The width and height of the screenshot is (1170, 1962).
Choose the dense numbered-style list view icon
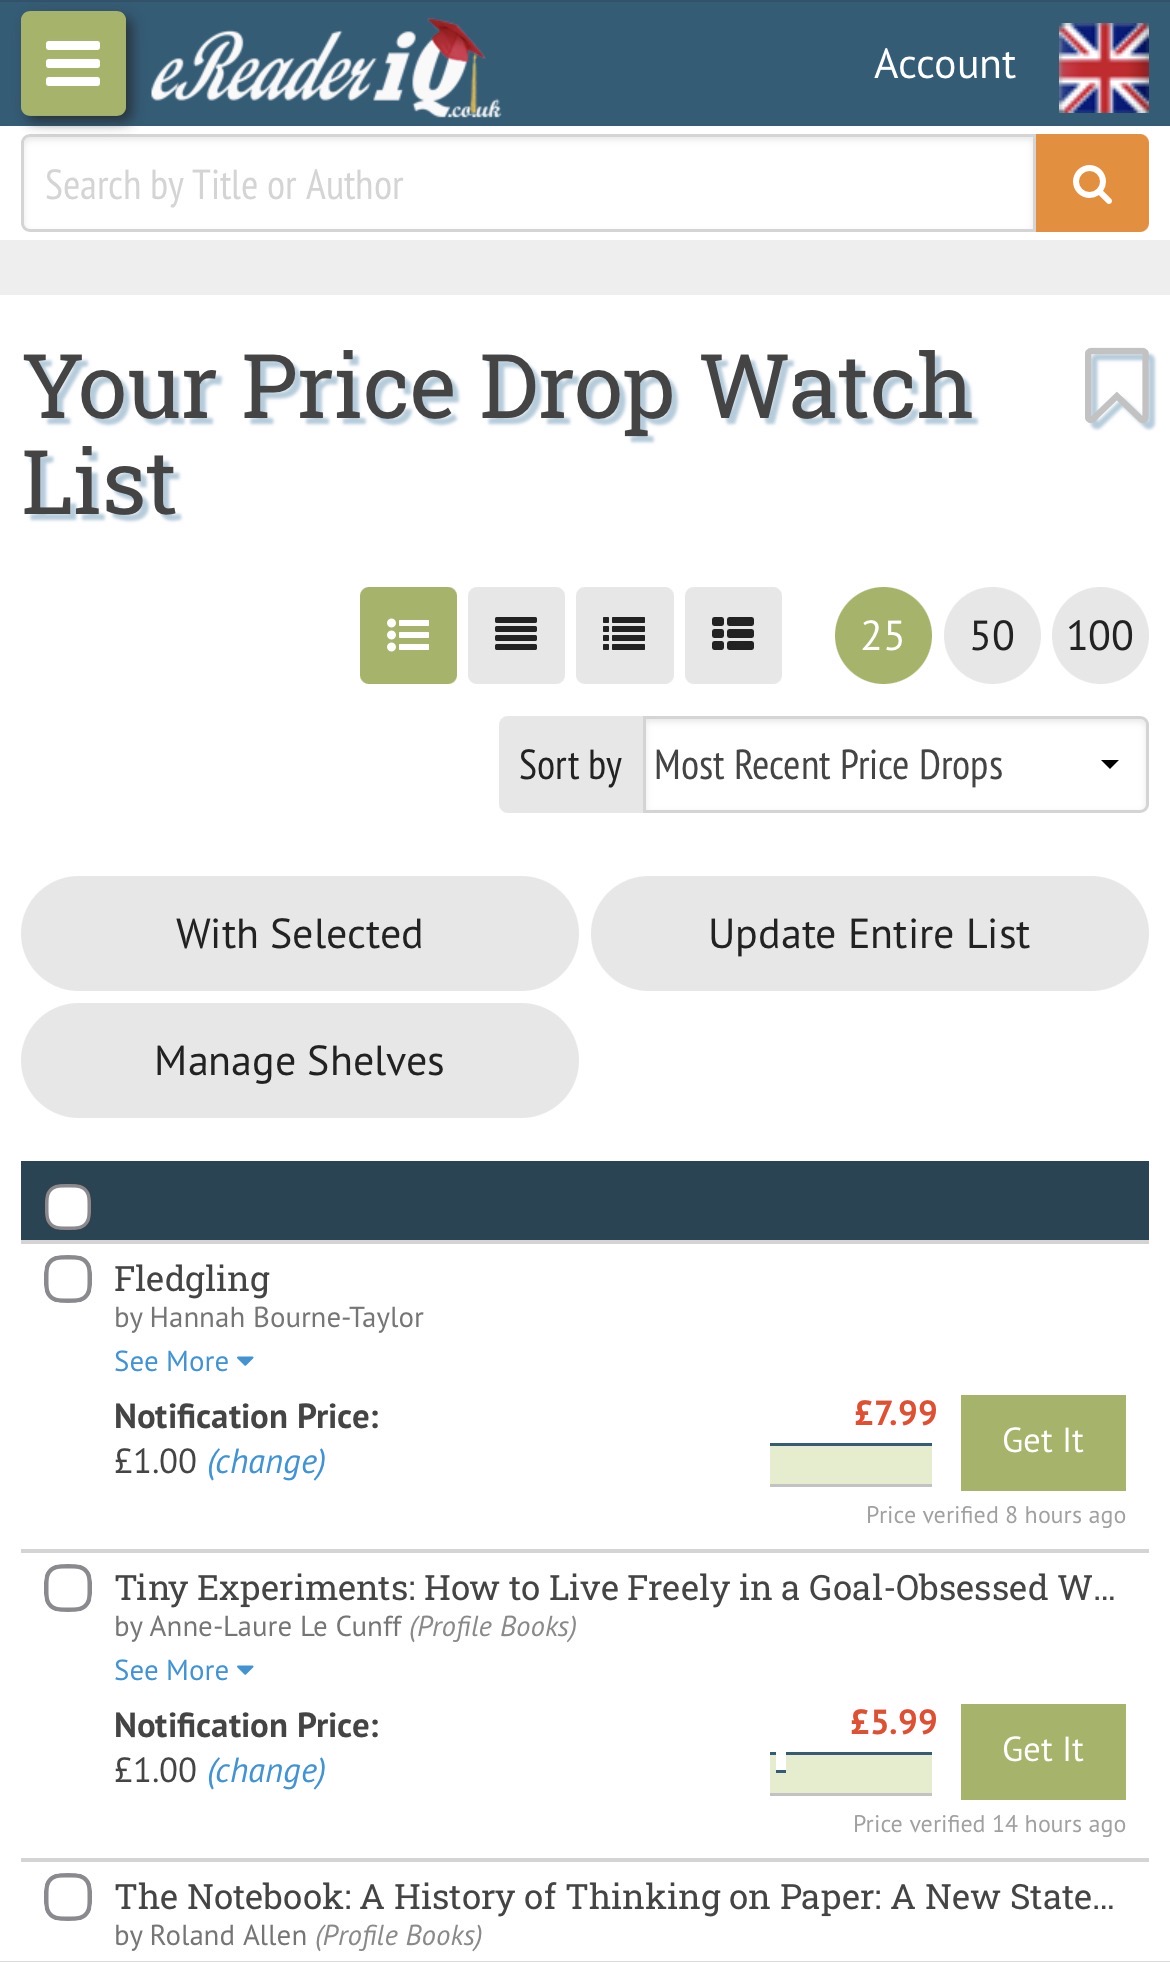point(624,635)
